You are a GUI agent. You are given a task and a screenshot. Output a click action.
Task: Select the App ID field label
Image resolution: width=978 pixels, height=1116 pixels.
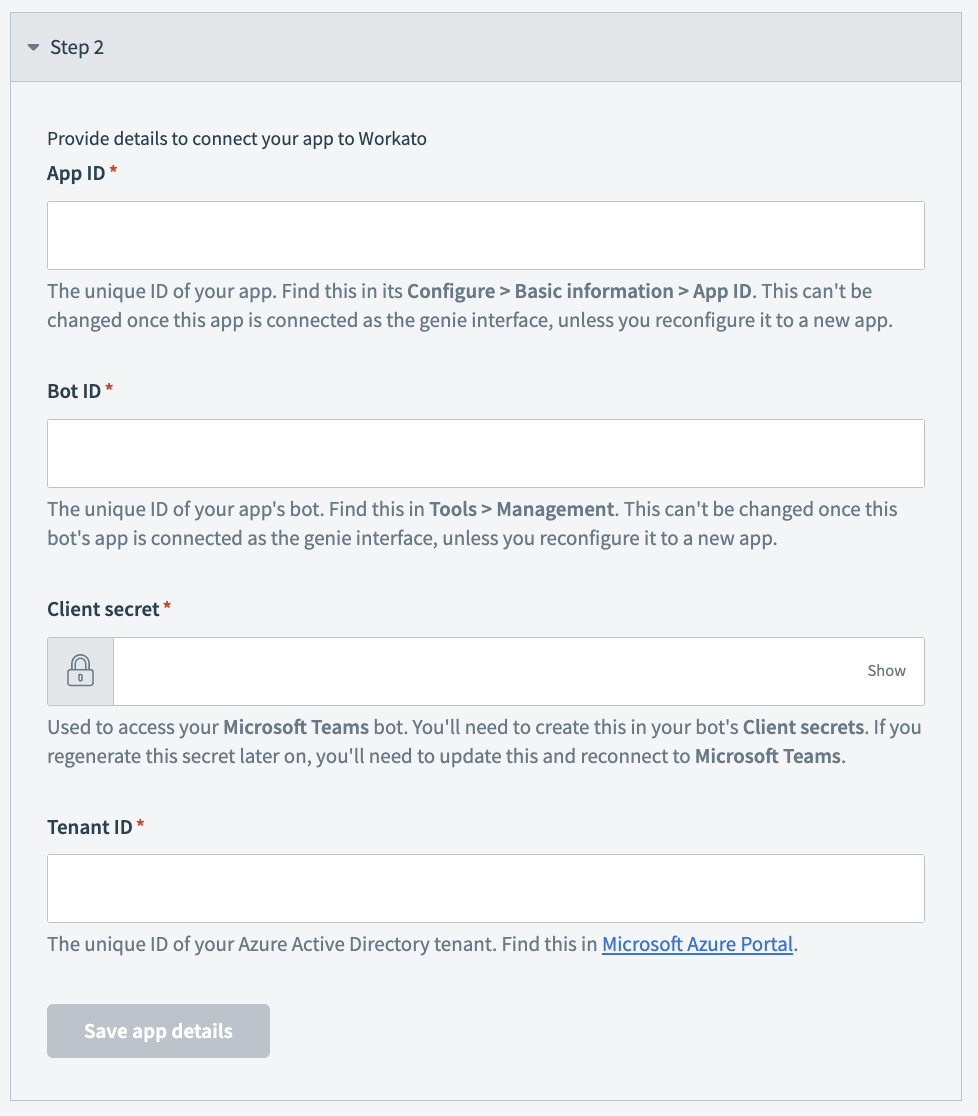click(74, 172)
